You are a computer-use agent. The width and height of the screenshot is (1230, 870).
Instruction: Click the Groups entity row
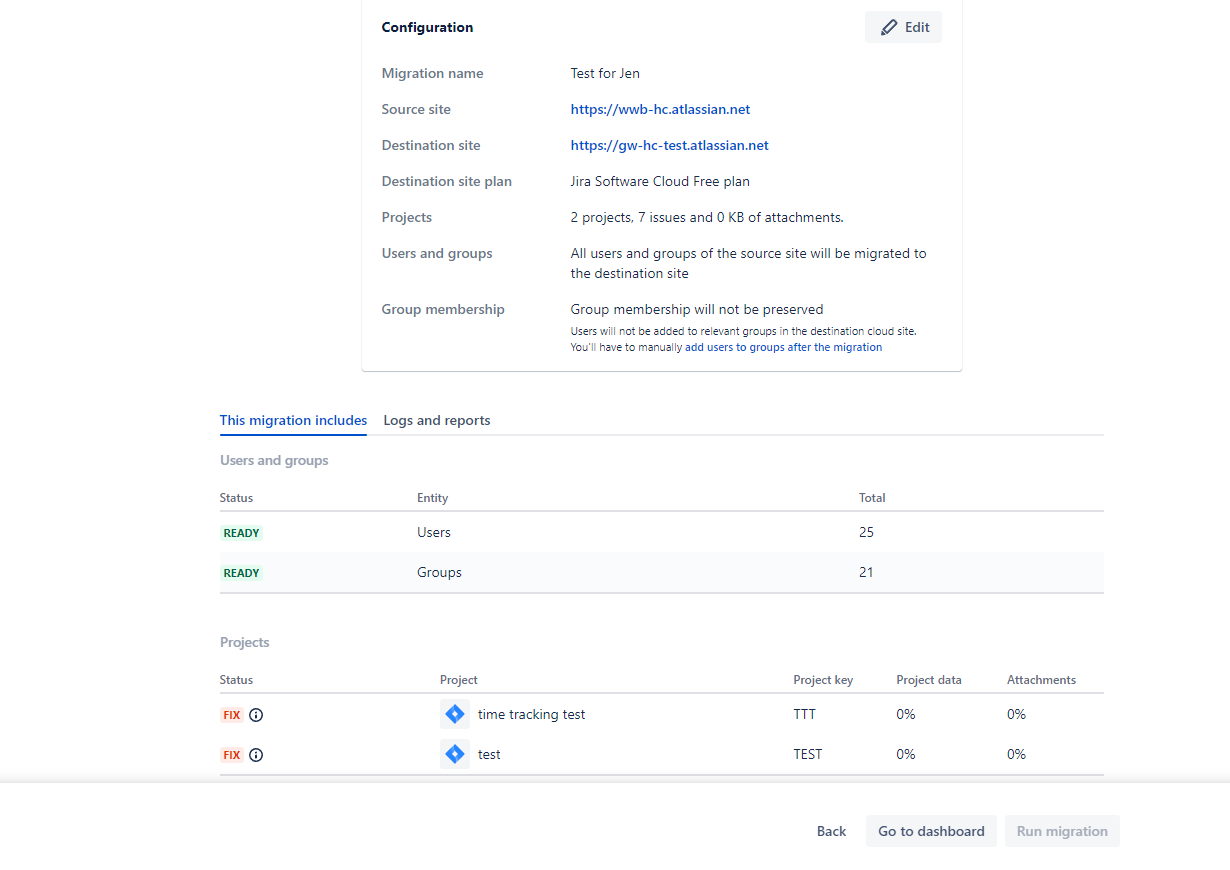click(439, 573)
